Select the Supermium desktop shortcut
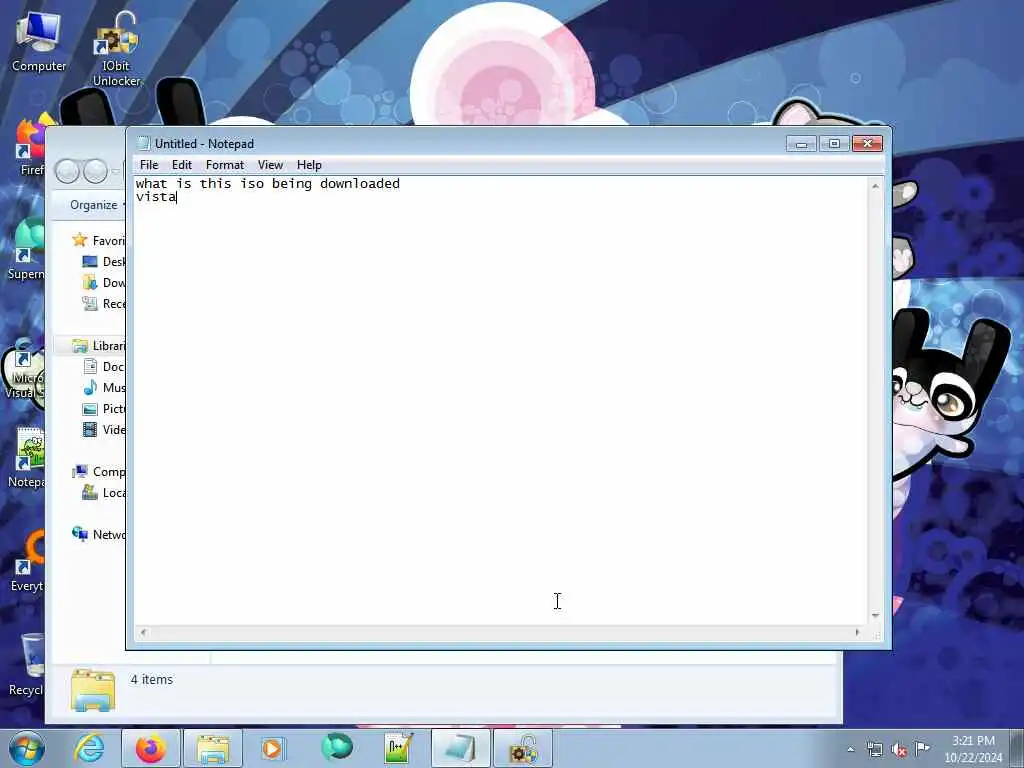This screenshot has height=768, width=1024. 26,248
